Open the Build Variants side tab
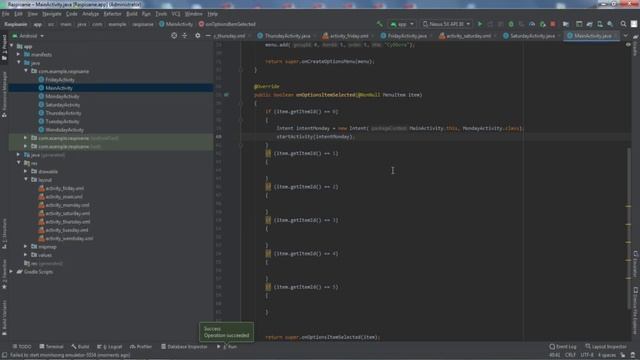This screenshot has height=360, width=640. pos(4,317)
